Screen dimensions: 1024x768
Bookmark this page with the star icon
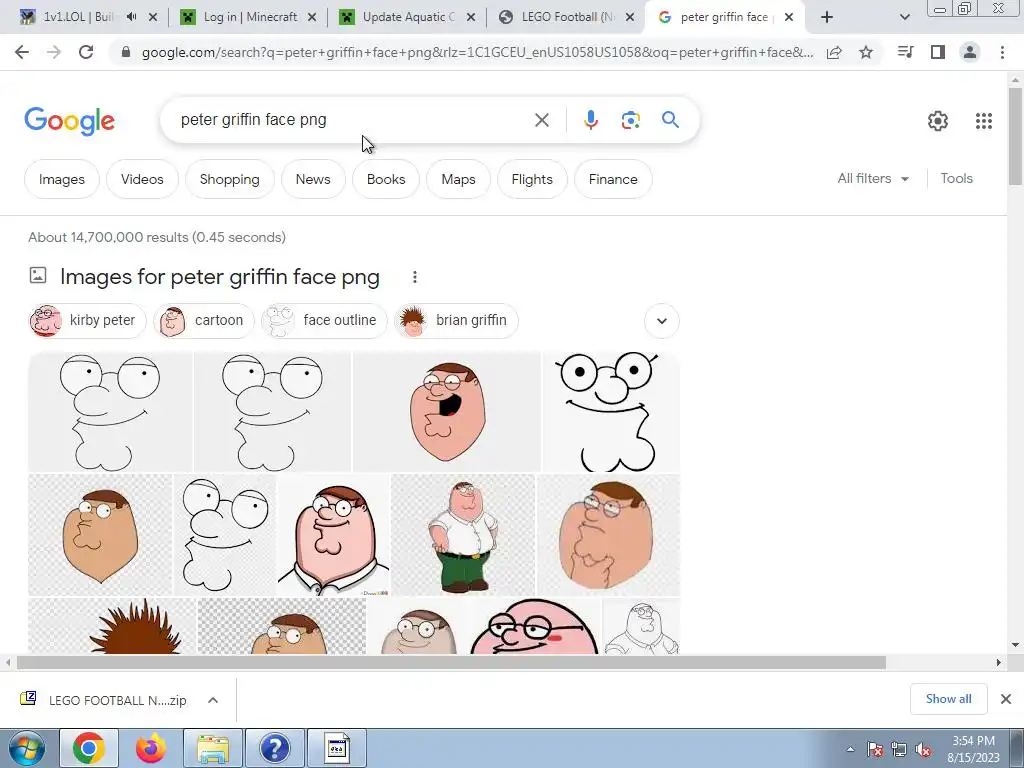coord(866,52)
